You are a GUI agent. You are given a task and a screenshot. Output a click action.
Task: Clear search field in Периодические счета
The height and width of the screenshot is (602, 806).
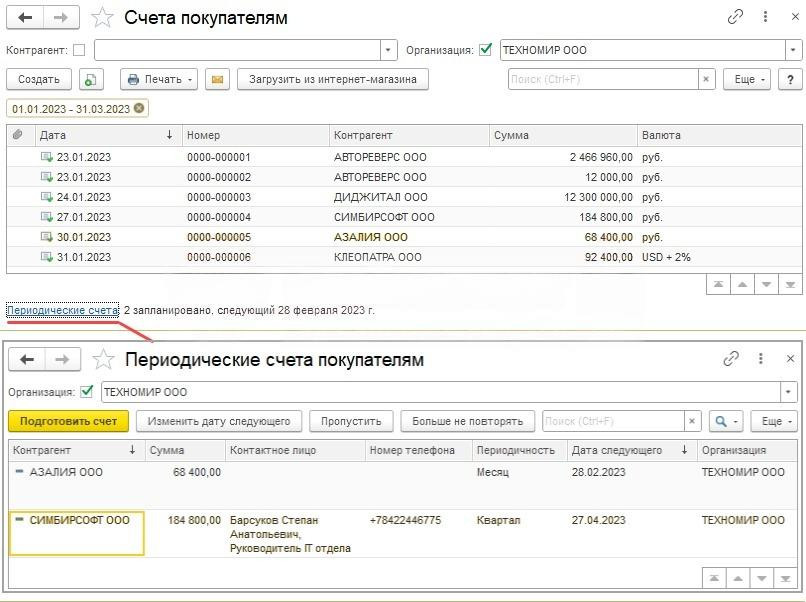click(x=692, y=421)
